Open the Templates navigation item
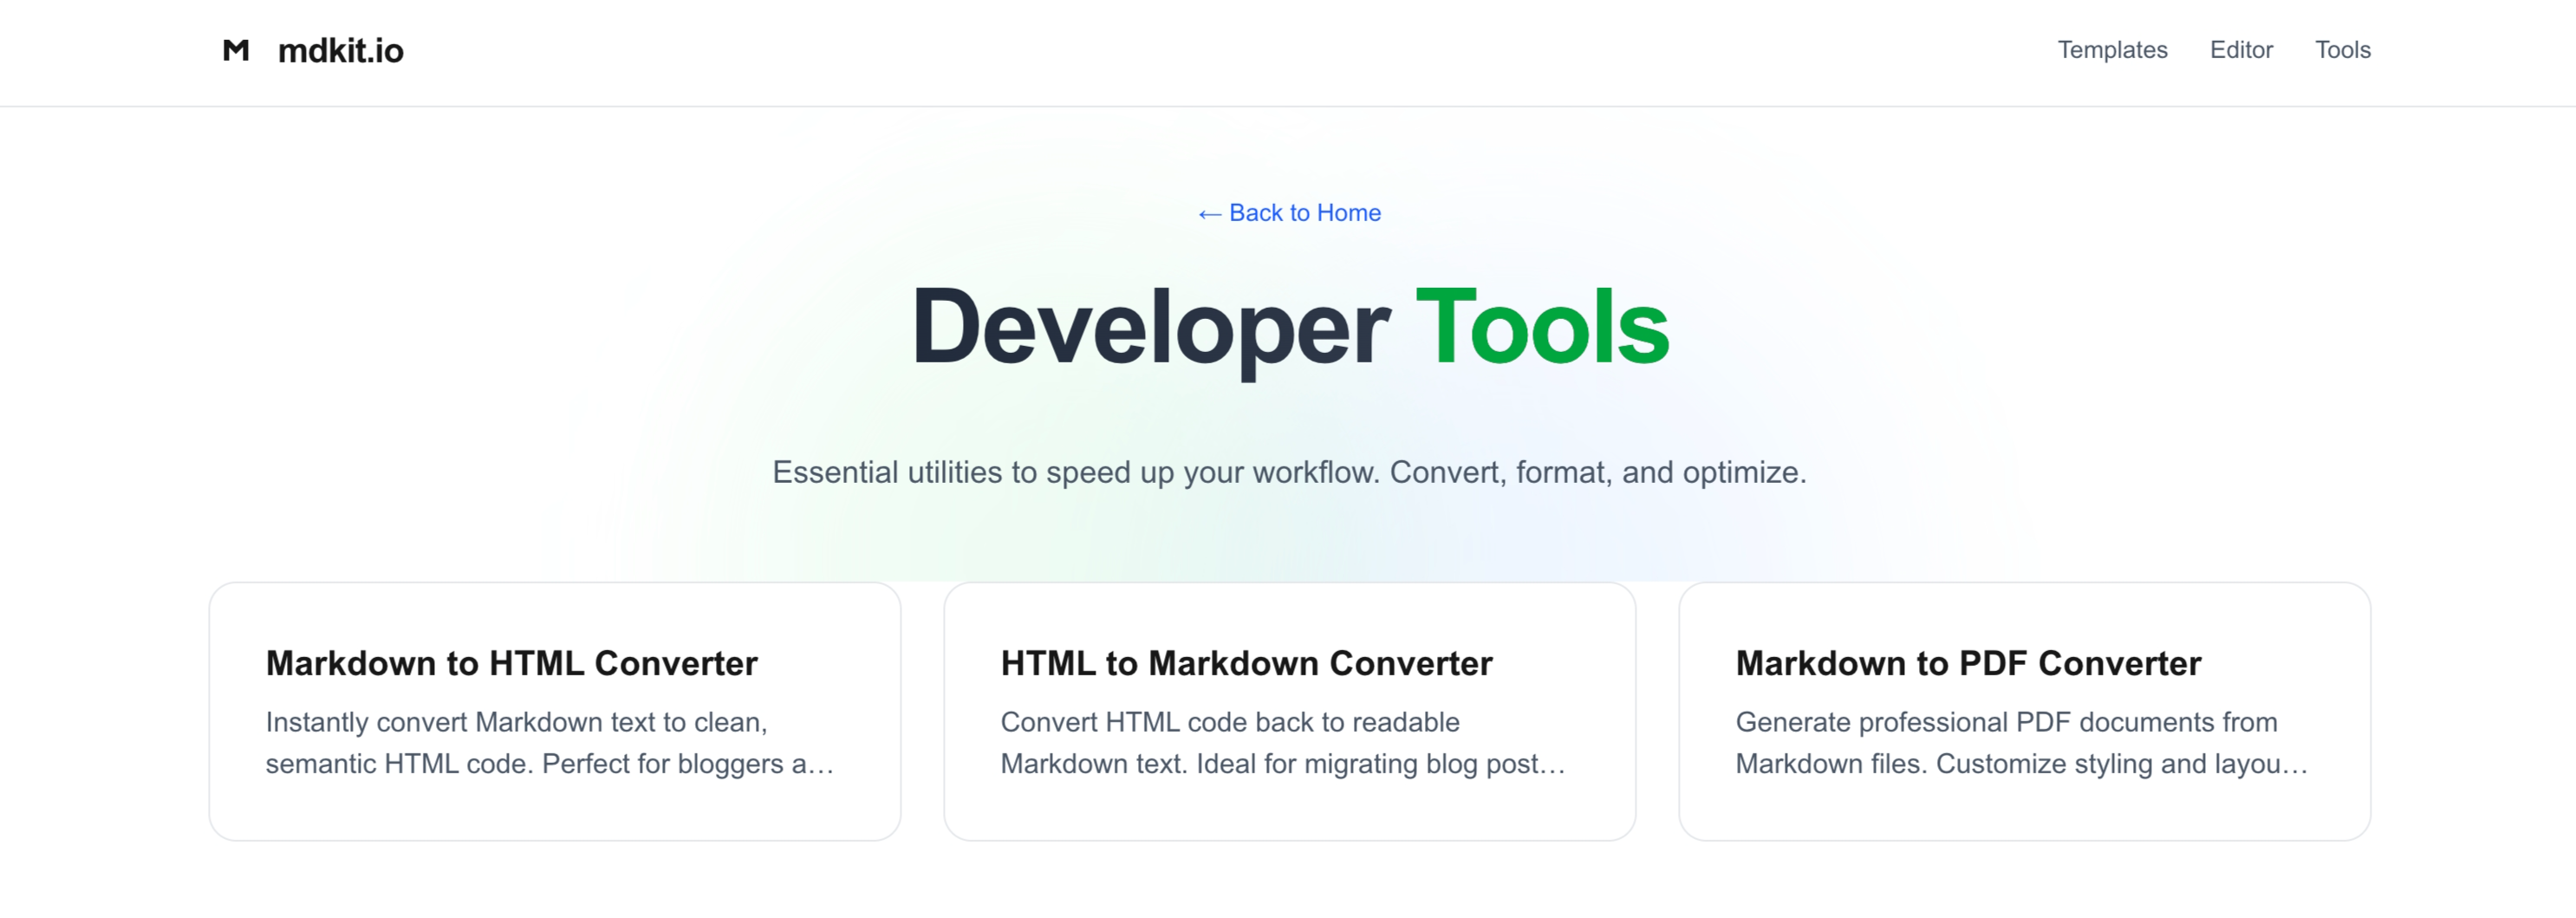2576x918 pixels. [x=2112, y=50]
